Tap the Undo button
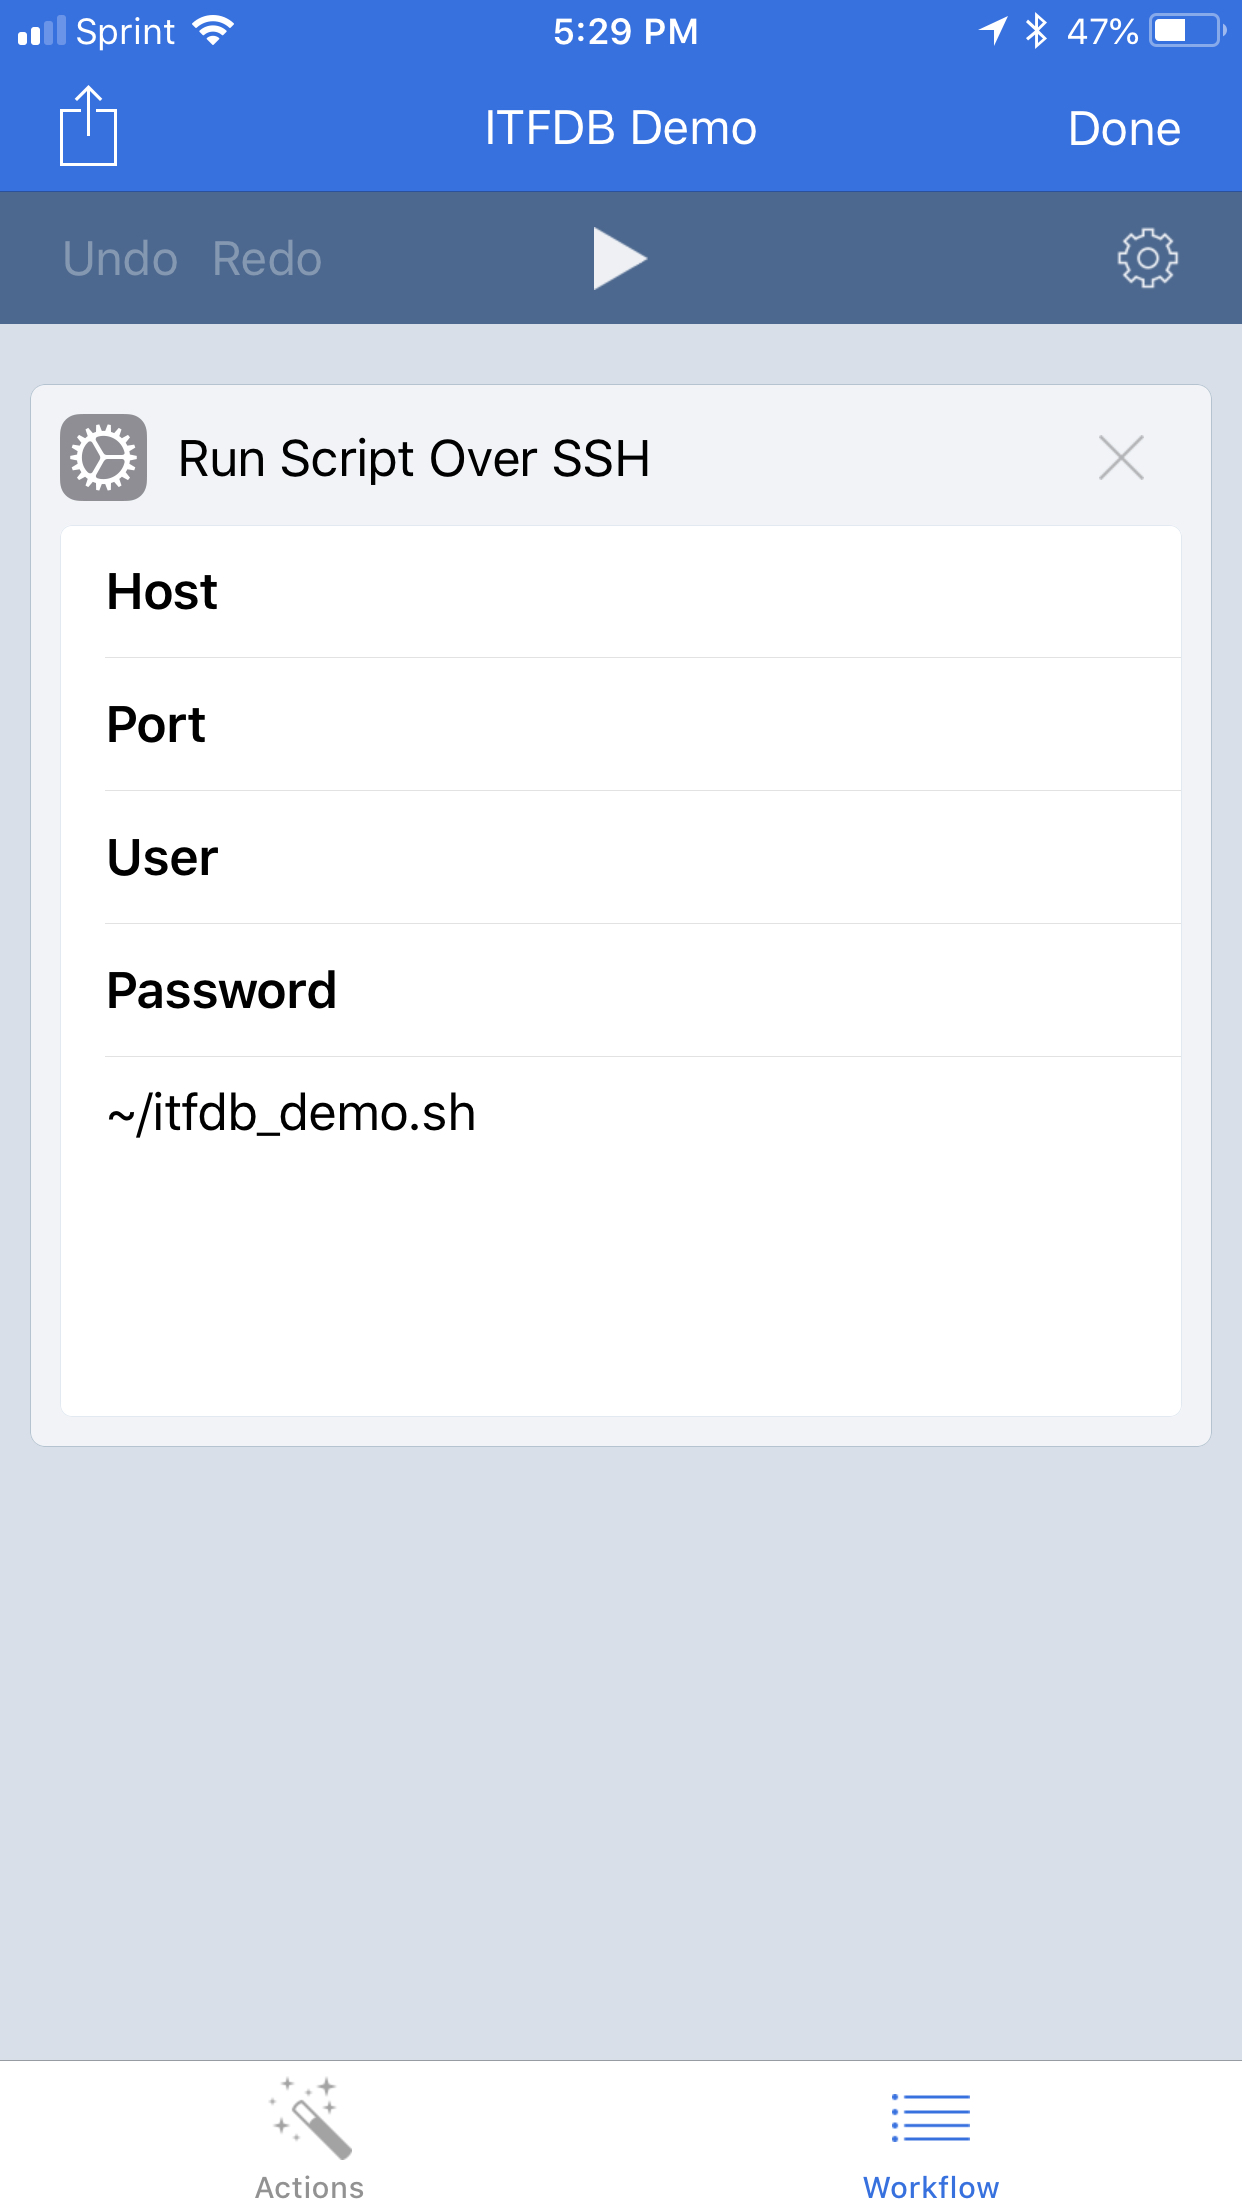 119,257
